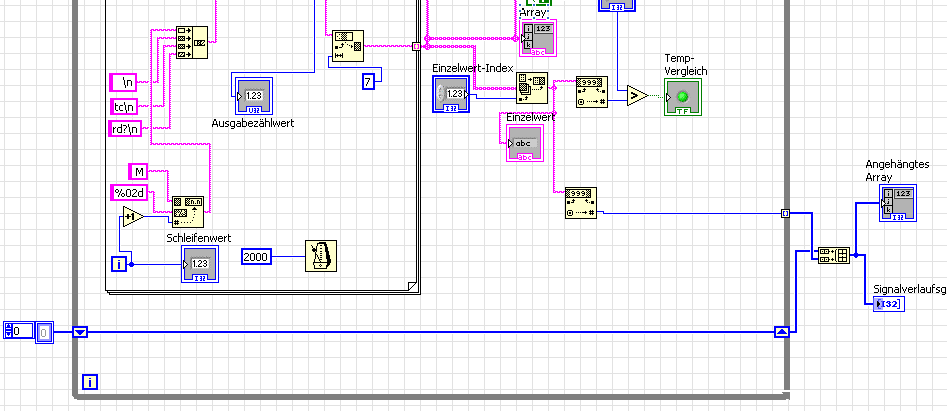947x411 pixels.
Task: Select the Build Array node
Action: tap(833, 255)
